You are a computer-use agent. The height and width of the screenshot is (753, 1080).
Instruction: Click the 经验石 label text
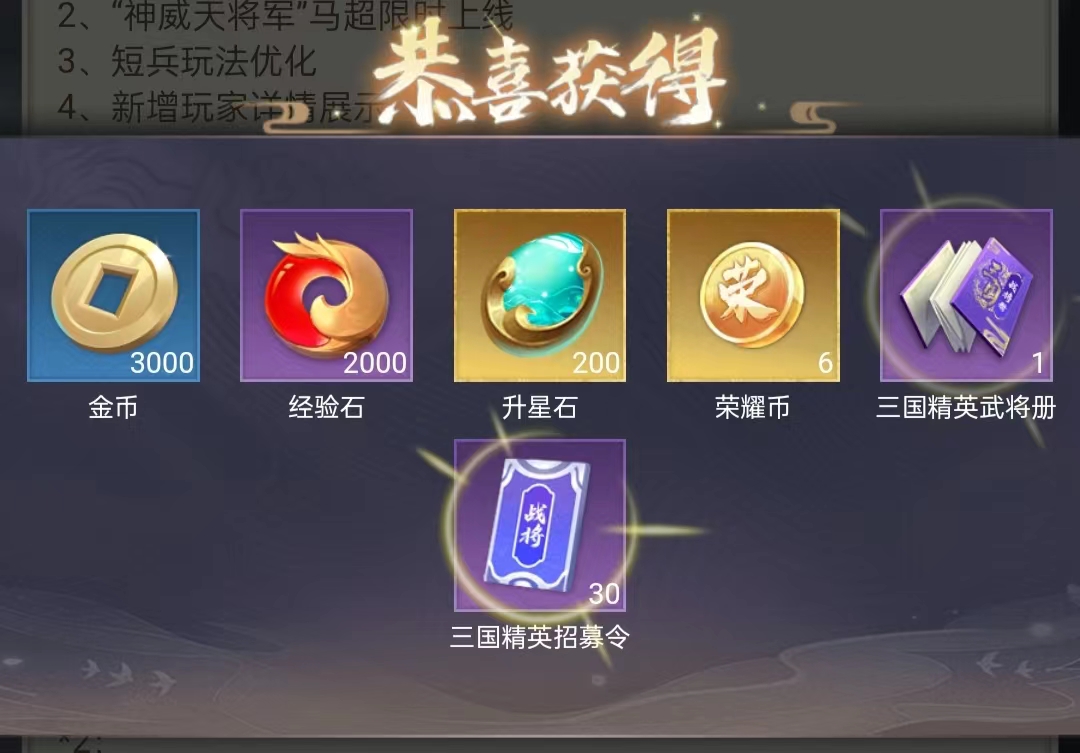point(326,407)
